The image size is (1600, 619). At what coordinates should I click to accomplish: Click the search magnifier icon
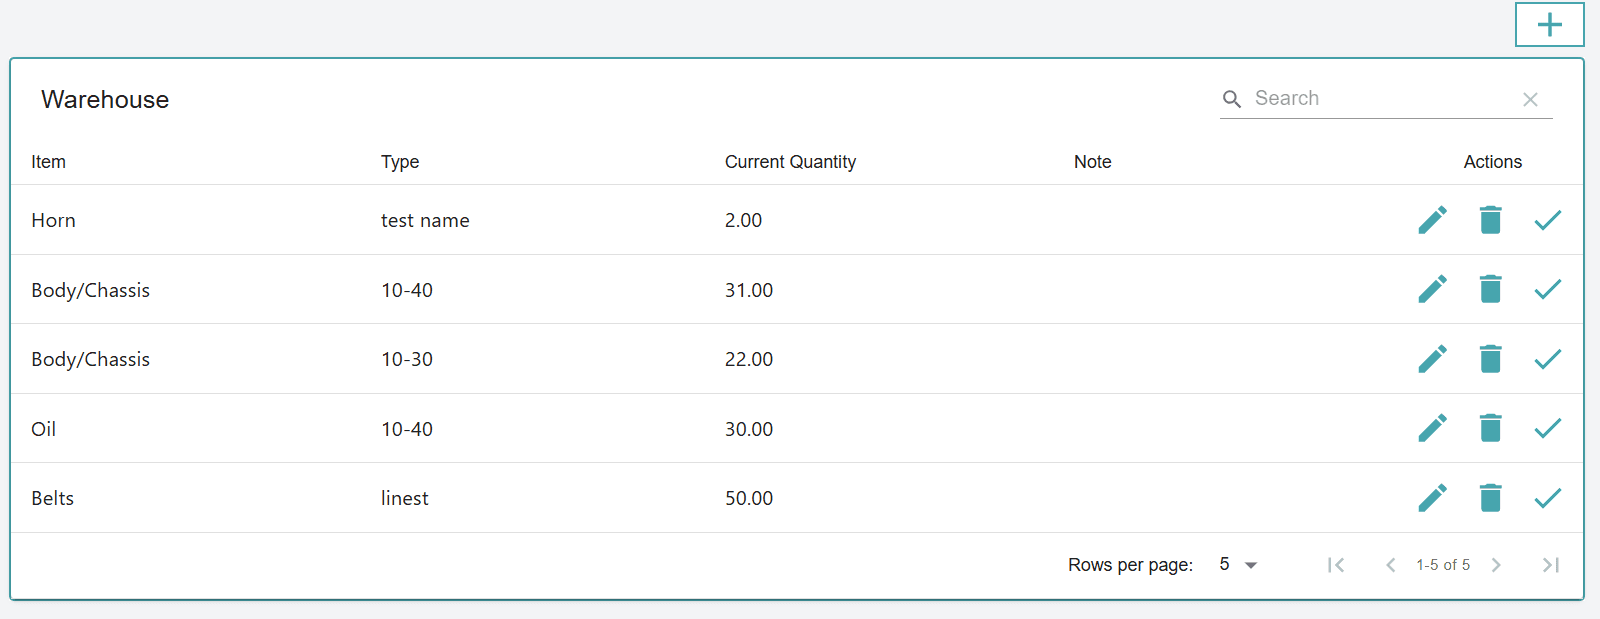coord(1232,99)
